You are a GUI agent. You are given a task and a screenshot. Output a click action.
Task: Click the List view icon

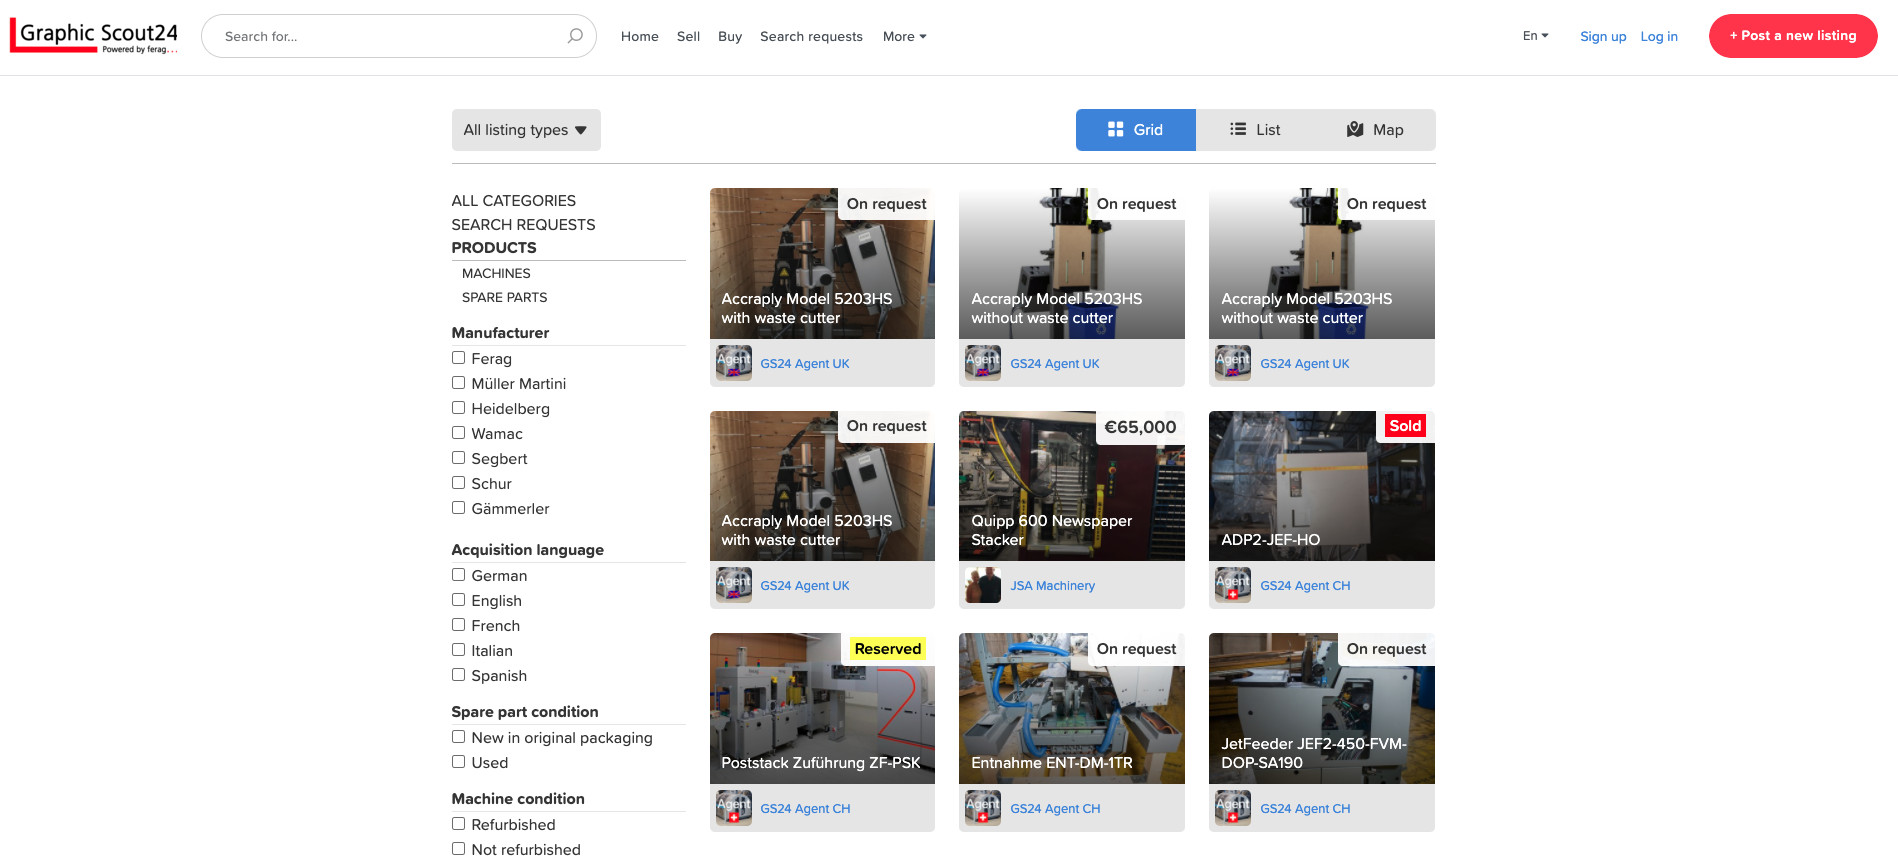pos(1238,130)
